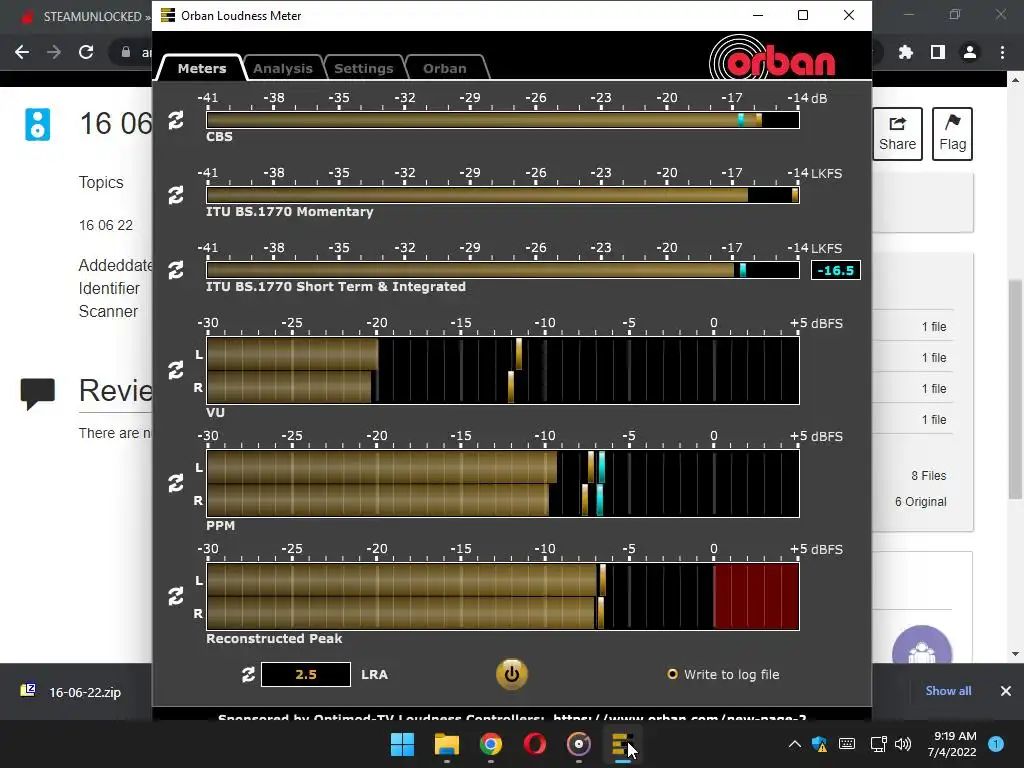This screenshot has width=1024, height=768.
Task: Open the downloaded 16-06-22.zip file
Action: point(72,692)
